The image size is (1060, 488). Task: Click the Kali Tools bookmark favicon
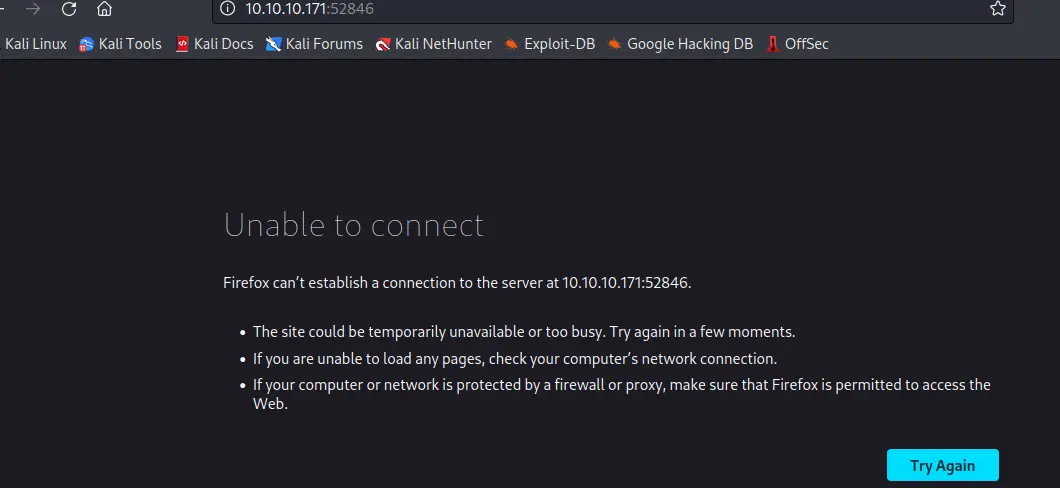click(86, 45)
